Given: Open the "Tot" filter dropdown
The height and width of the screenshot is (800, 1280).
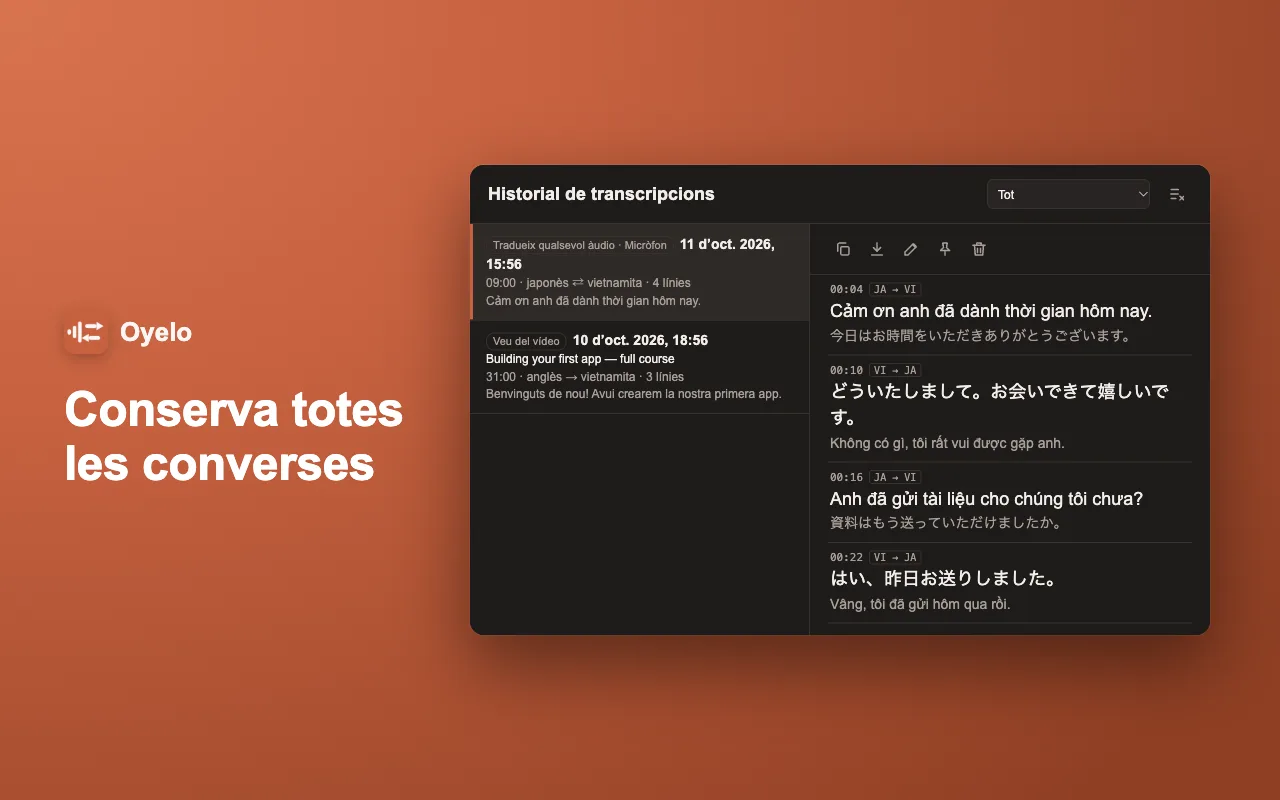Looking at the screenshot, I should [1068, 194].
